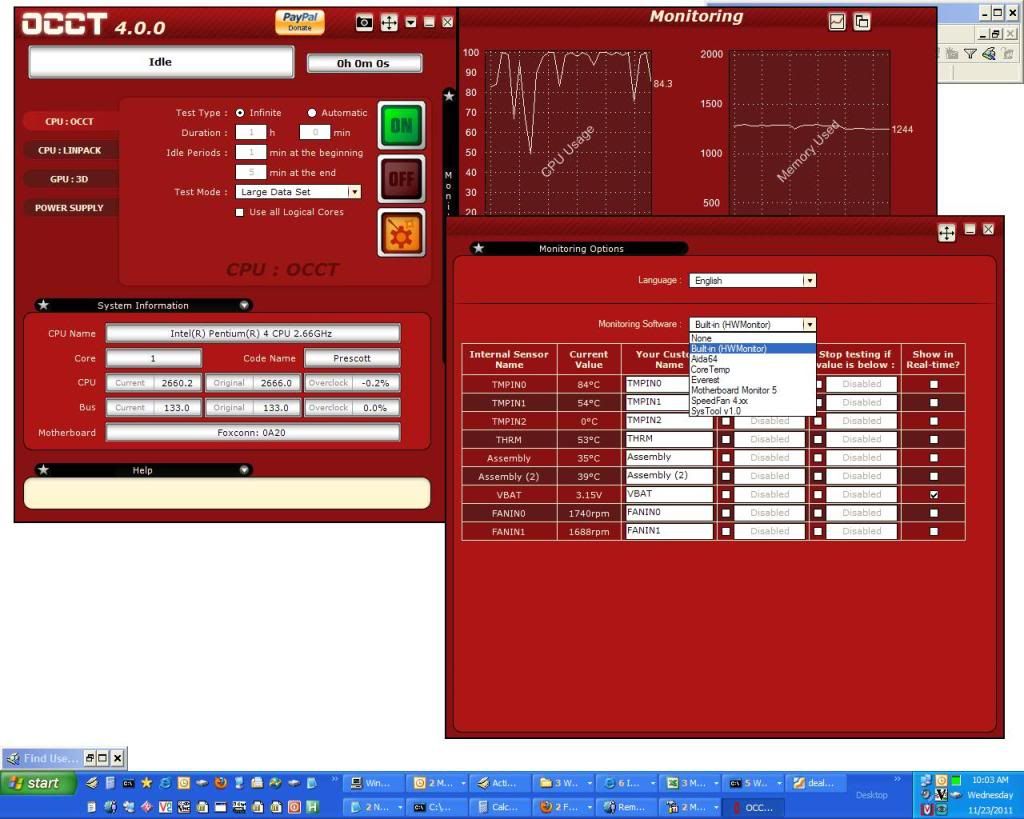The width and height of the screenshot is (1024, 819).
Task: Switch to the CPU : LINPACK tab
Action: (x=69, y=150)
